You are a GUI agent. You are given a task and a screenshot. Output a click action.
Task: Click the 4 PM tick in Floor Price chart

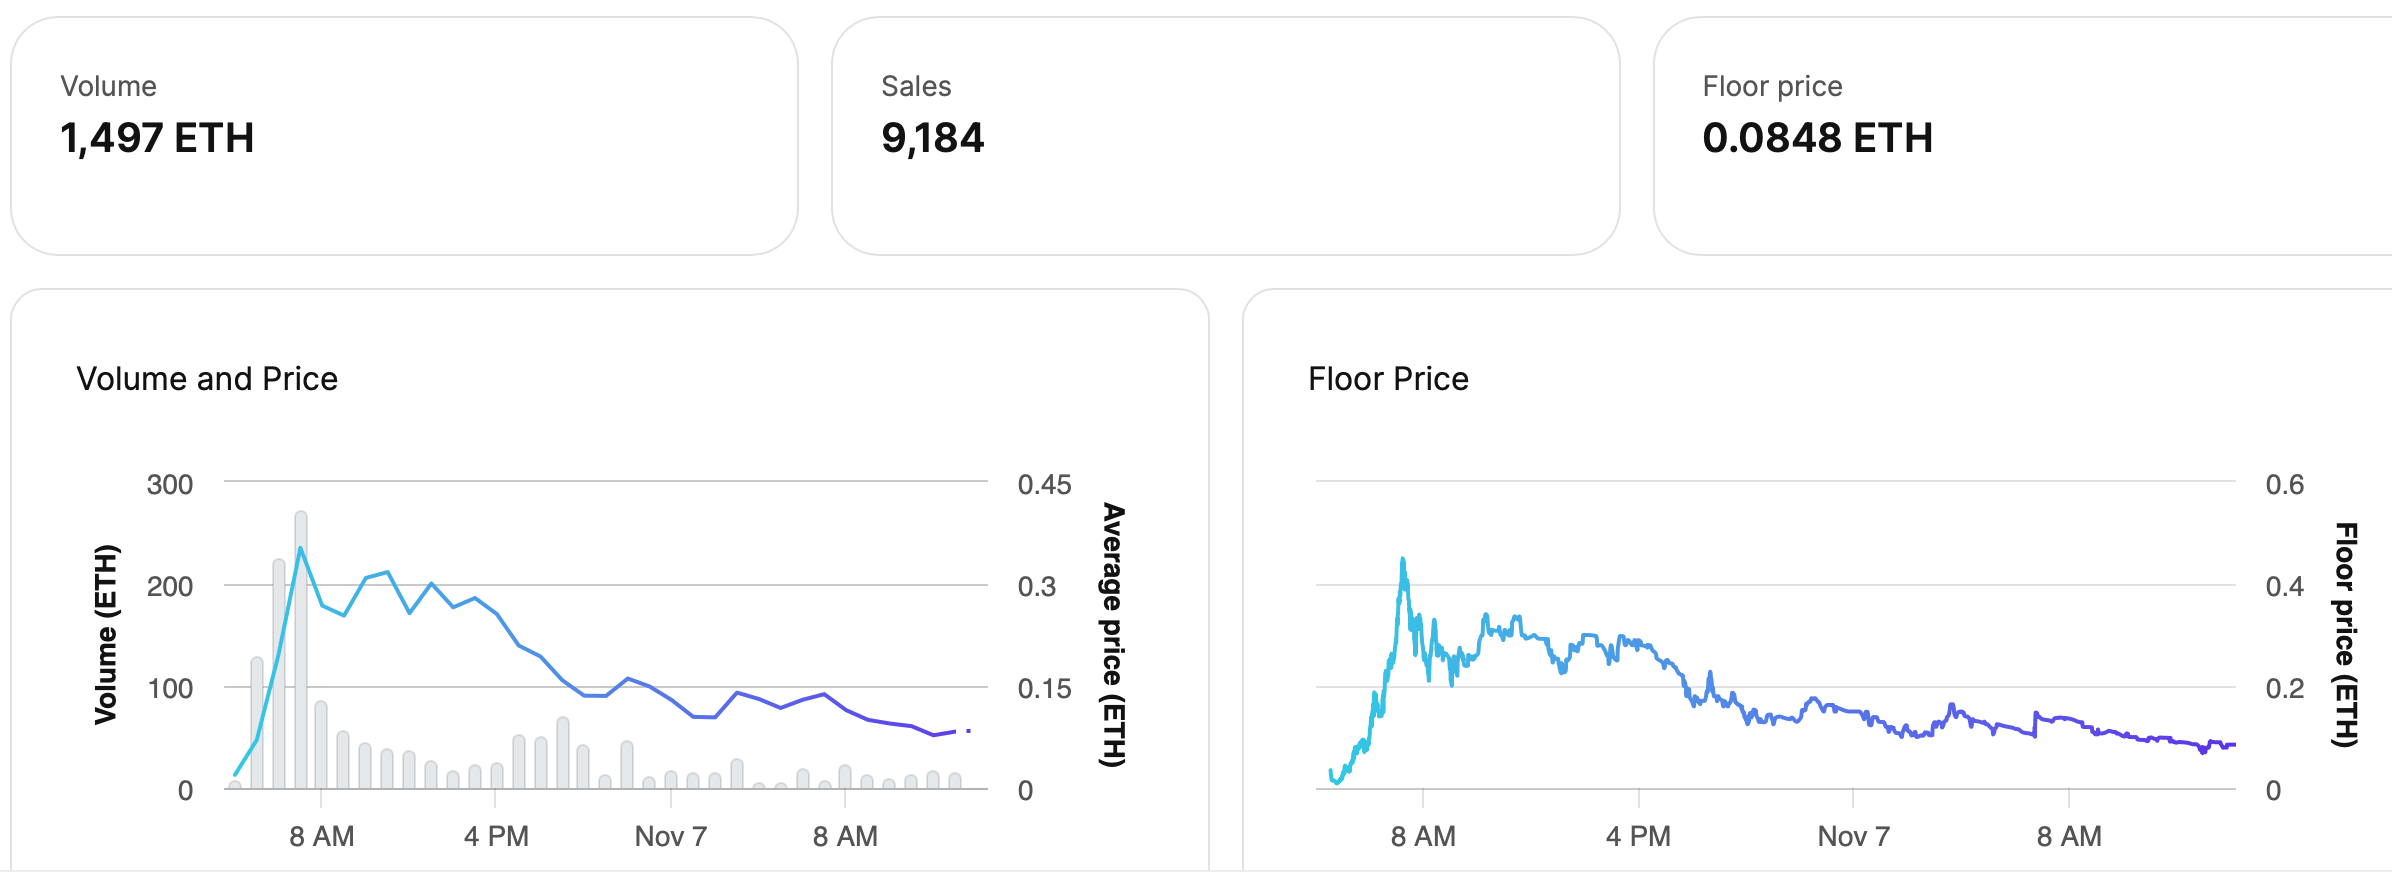pyautogui.click(x=1638, y=836)
